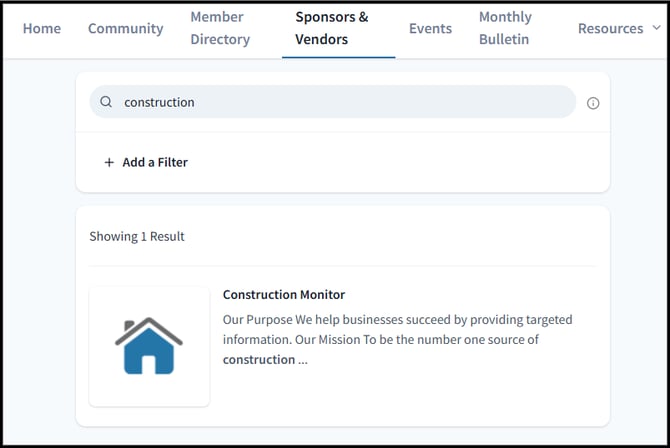
Task: Click the "Showing 1 Result" label
Action: 137,237
